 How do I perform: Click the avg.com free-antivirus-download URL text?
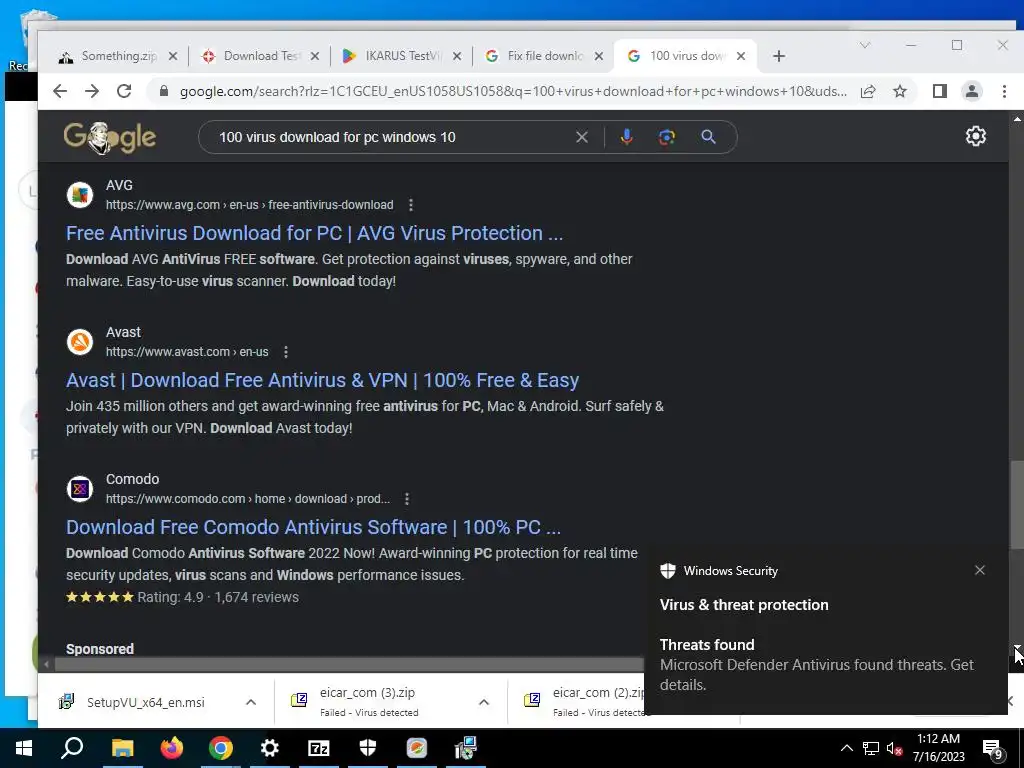[x=249, y=205]
